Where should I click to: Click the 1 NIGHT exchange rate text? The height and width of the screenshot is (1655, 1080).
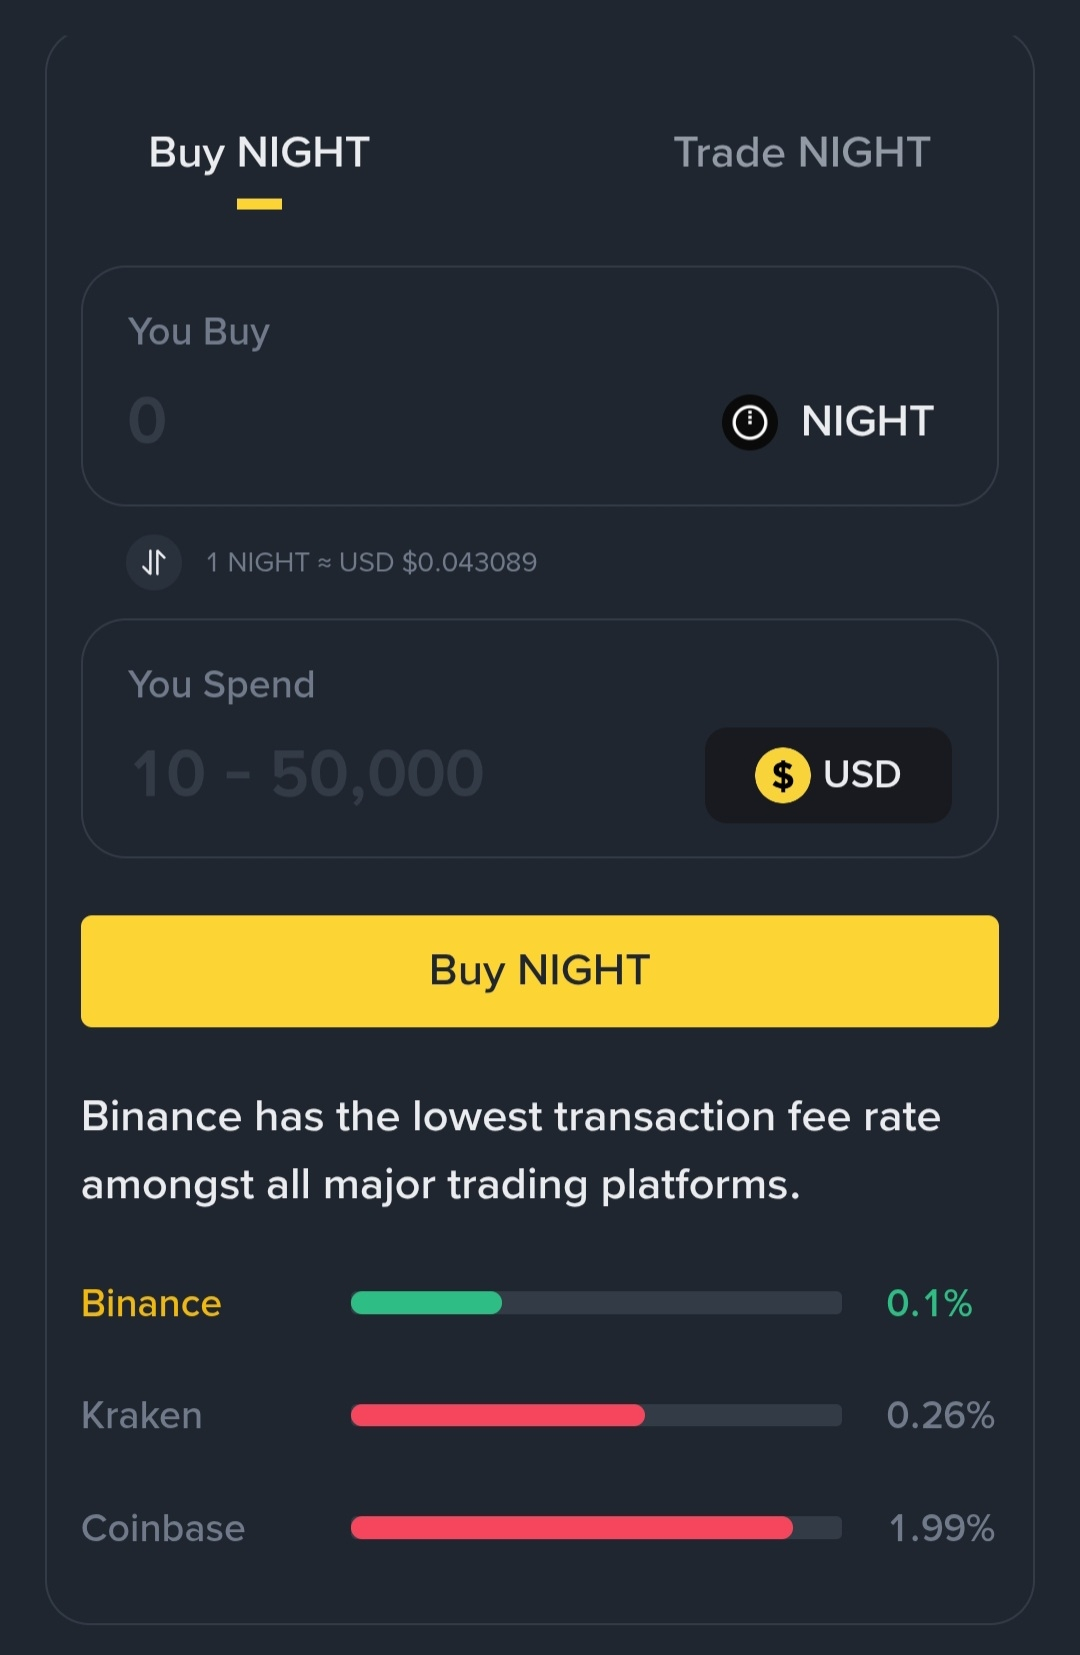[371, 562]
